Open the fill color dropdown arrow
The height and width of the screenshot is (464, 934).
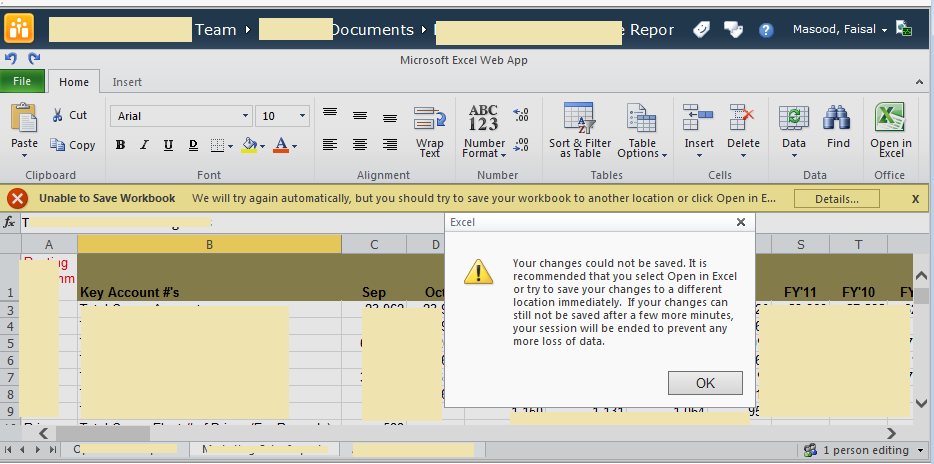point(262,146)
